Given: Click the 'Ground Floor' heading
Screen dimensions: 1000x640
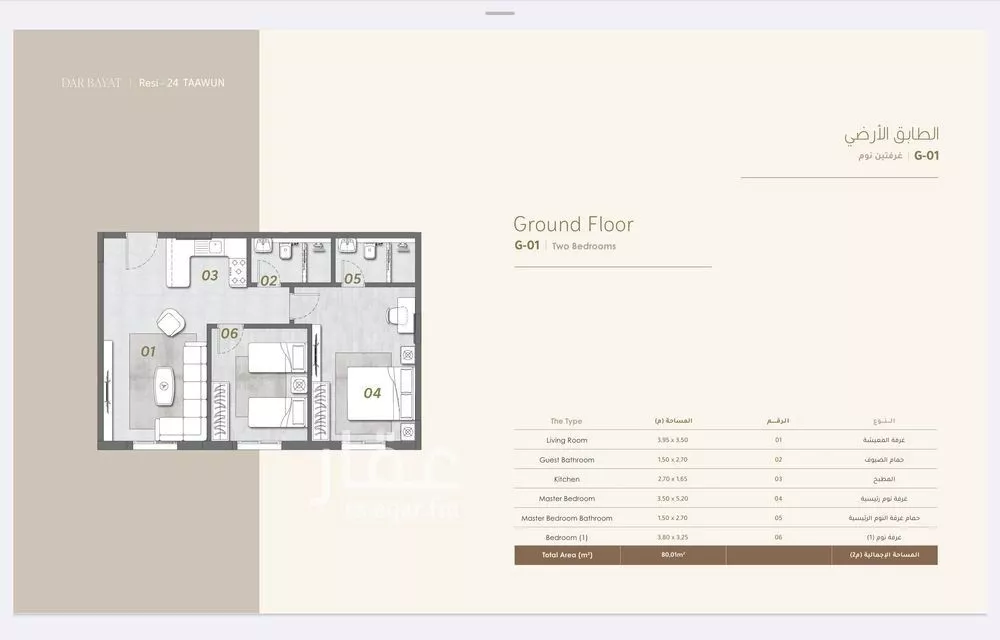Looking at the screenshot, I should [x=573, y=224].
